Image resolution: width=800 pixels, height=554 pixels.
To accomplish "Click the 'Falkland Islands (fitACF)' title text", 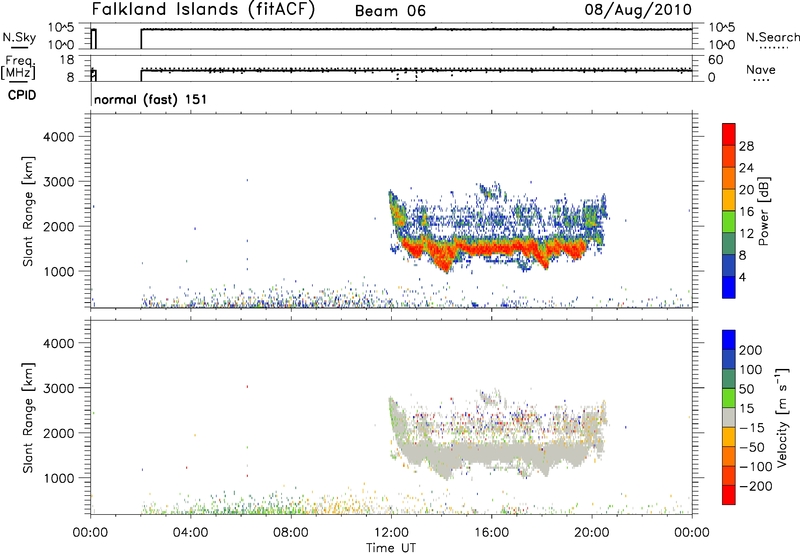I will [203, 10].
